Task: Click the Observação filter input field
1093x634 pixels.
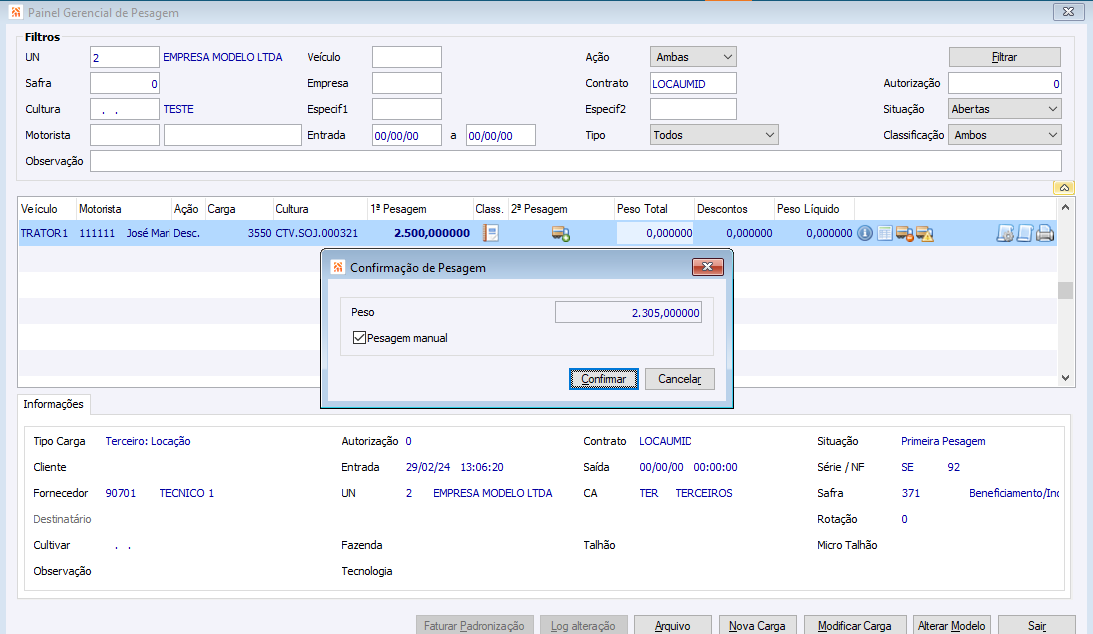Action: coord(576,161)
